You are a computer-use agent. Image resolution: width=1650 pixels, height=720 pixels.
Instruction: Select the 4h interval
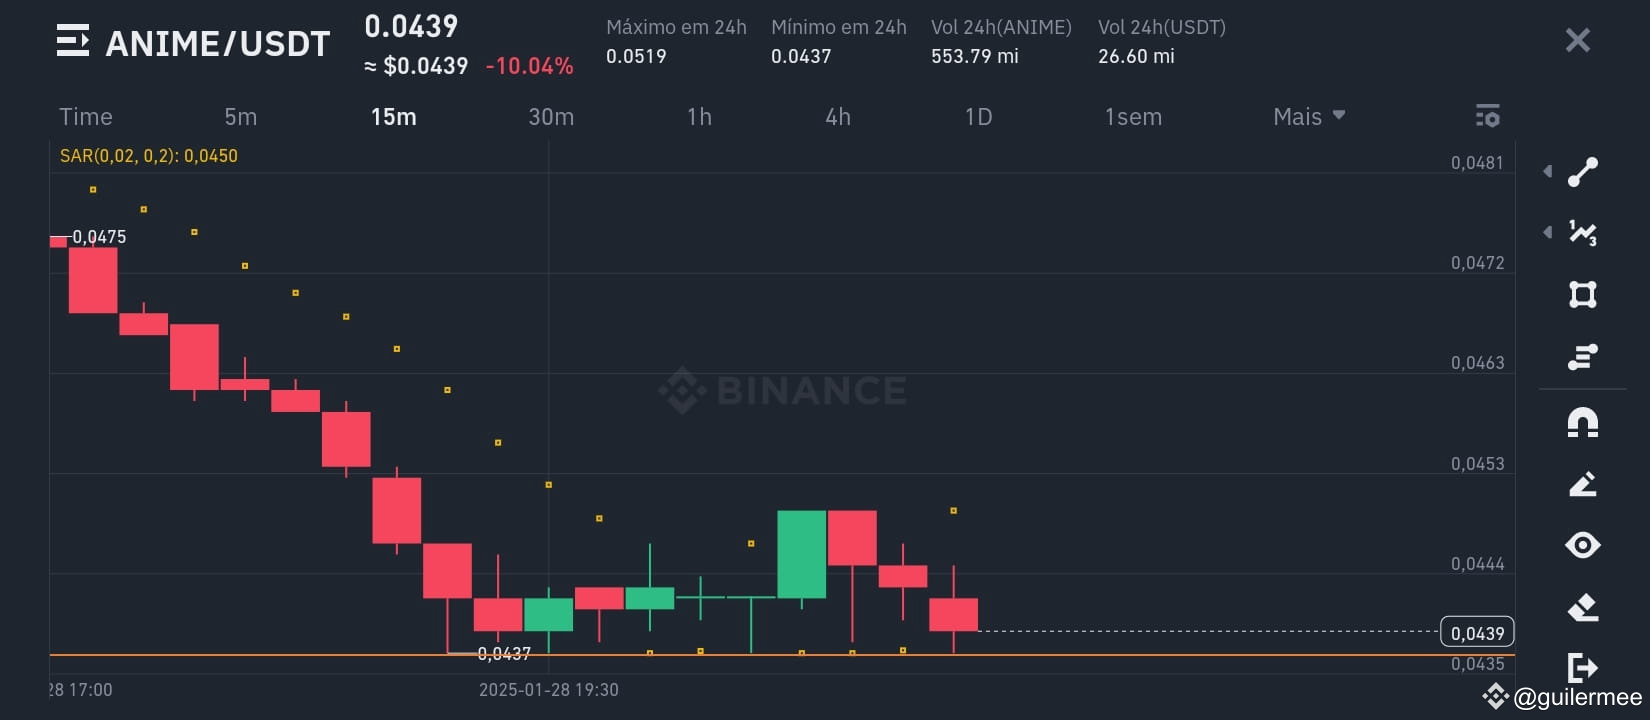pyautogui.click(x=838, y=116)
